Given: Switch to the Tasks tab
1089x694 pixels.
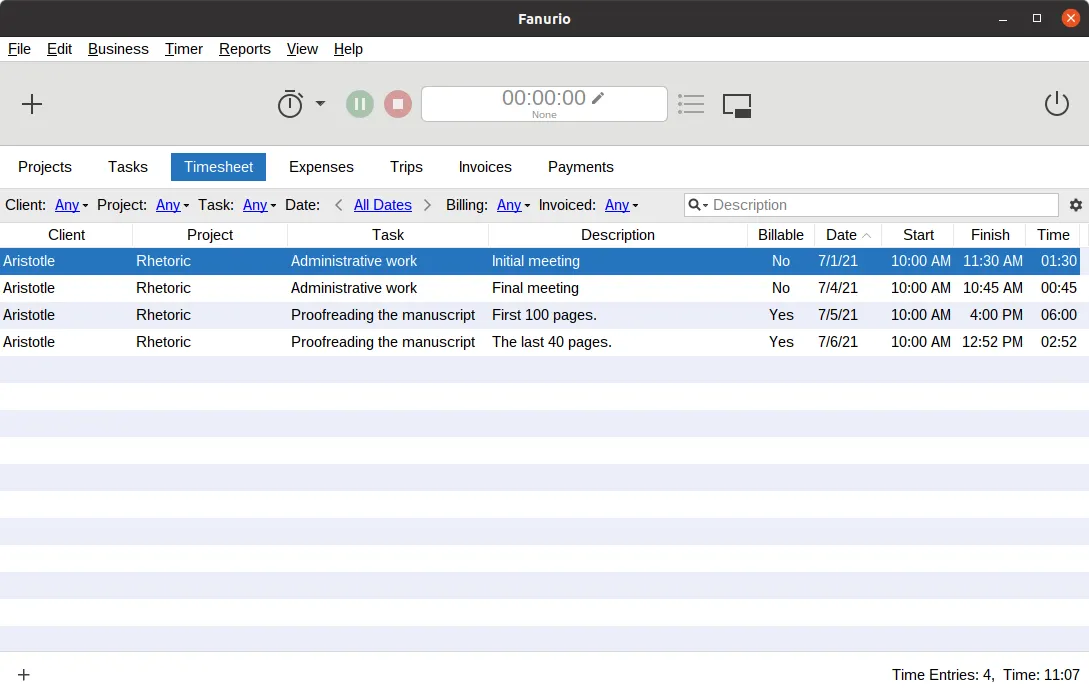Looking at the screenshot, I should [128, 167].
